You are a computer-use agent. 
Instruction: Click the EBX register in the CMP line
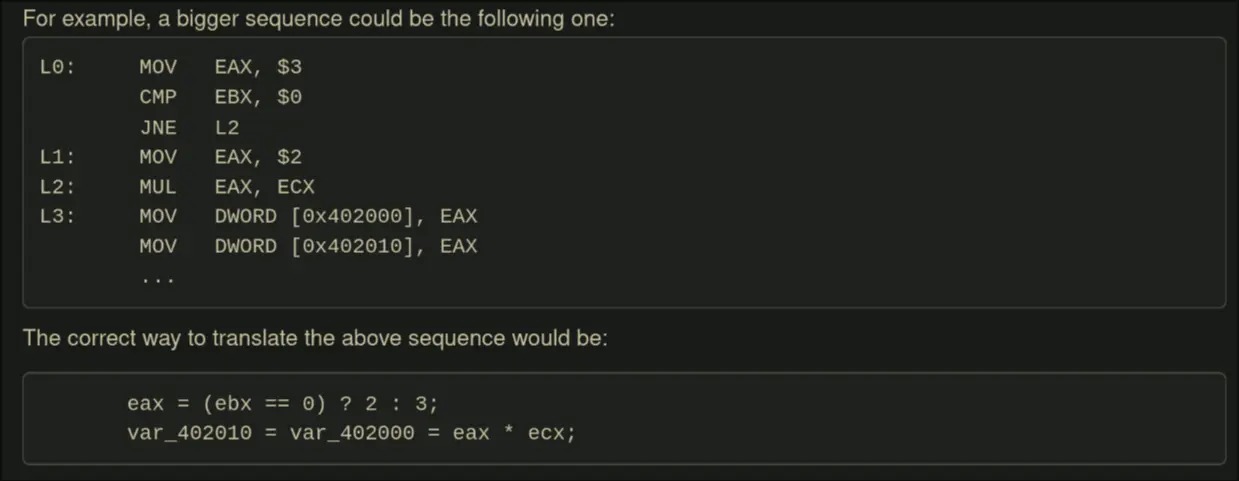coord(233,97)
